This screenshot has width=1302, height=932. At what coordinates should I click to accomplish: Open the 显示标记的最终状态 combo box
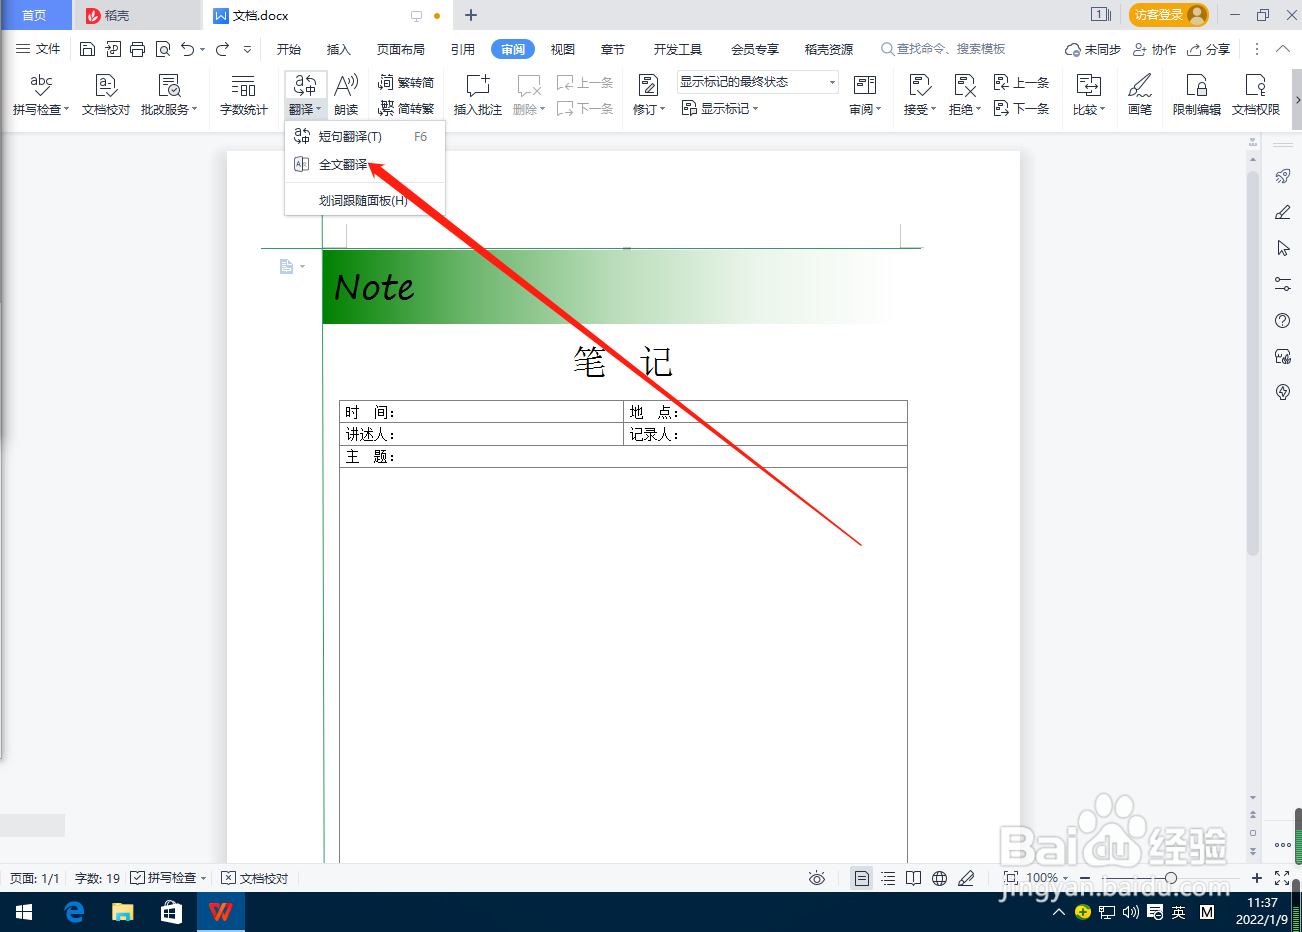(x=758, y=82)
